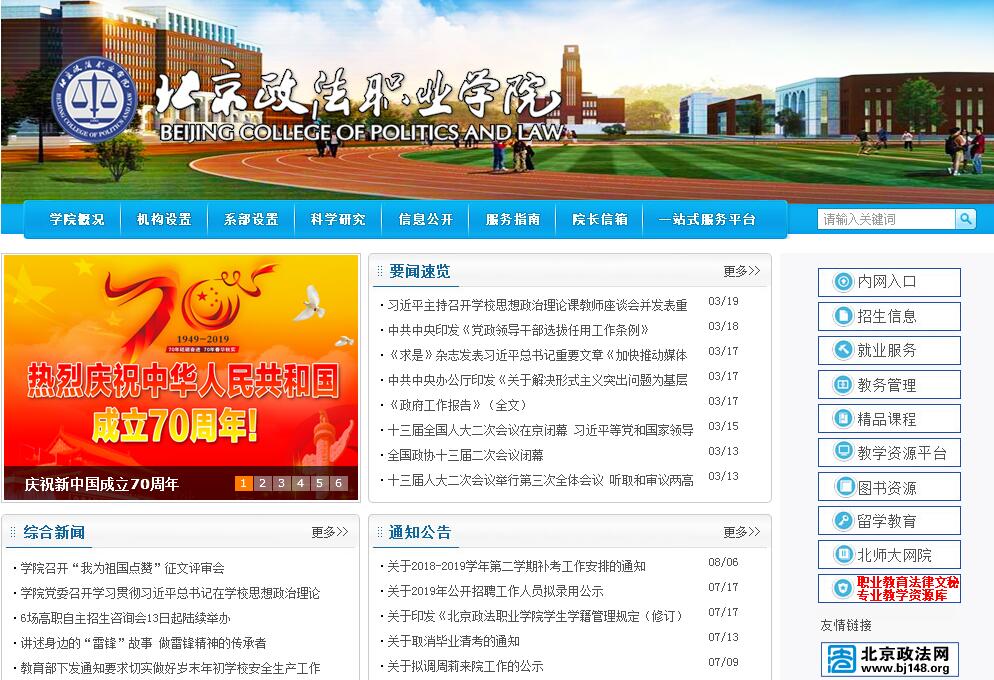
Task: Open 学院概况 menu
Action: [x=77, y=219]
